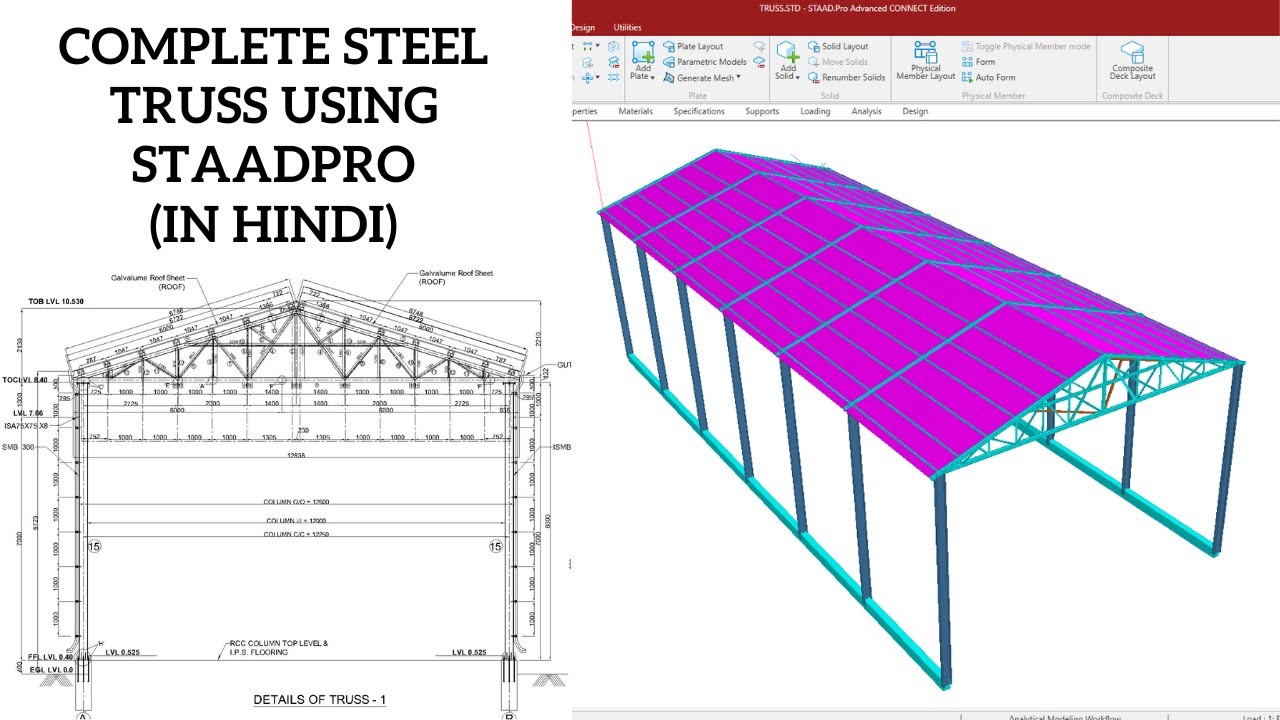Open the Design page tab below ribbon

(915, 111)
